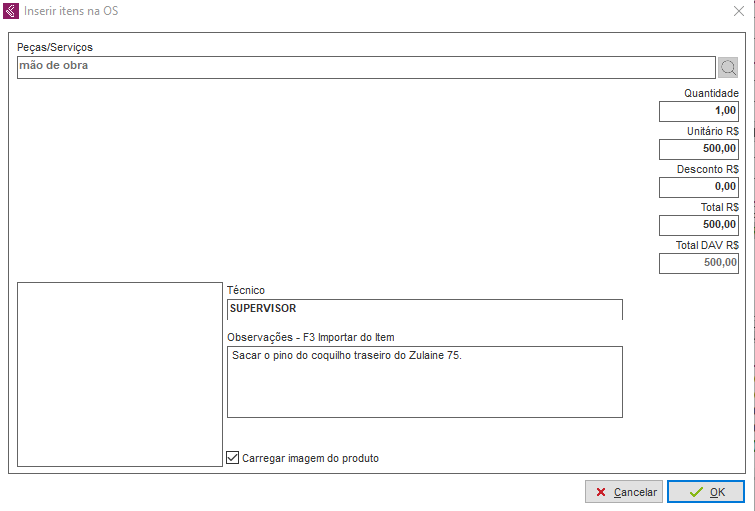Click into the Unitário R$ field
The width and height of the screenshot is (755, 511).
pyautogui.click(x=698, y=149)
